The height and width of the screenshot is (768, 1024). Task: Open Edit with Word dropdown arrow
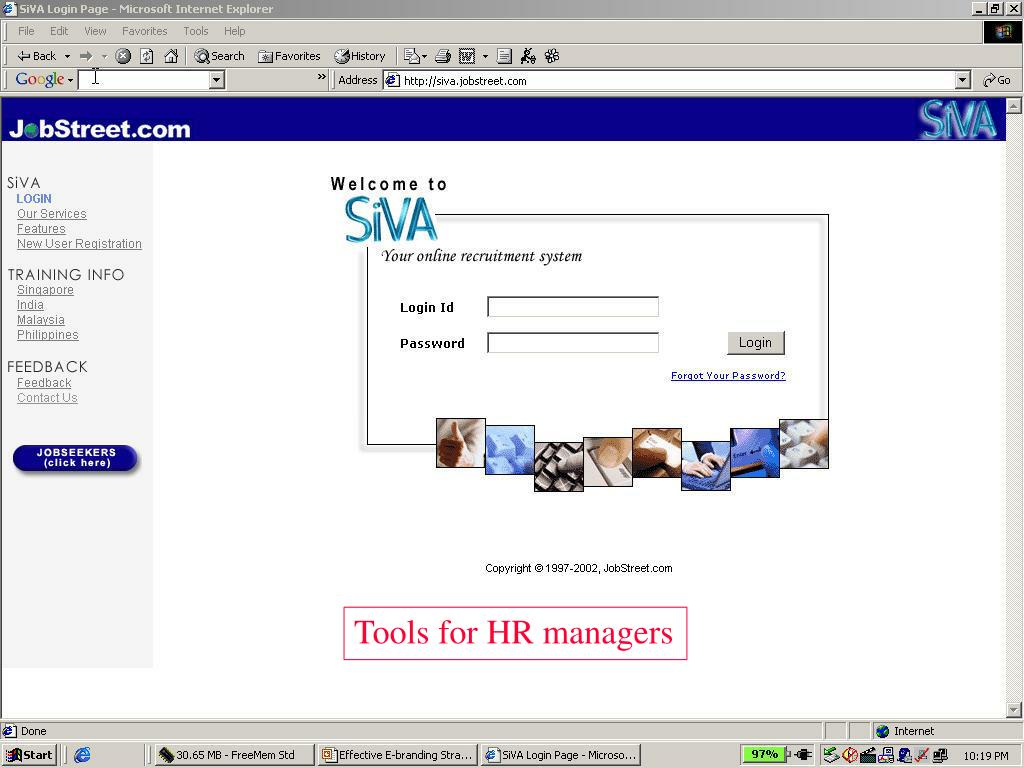(485, 56)
